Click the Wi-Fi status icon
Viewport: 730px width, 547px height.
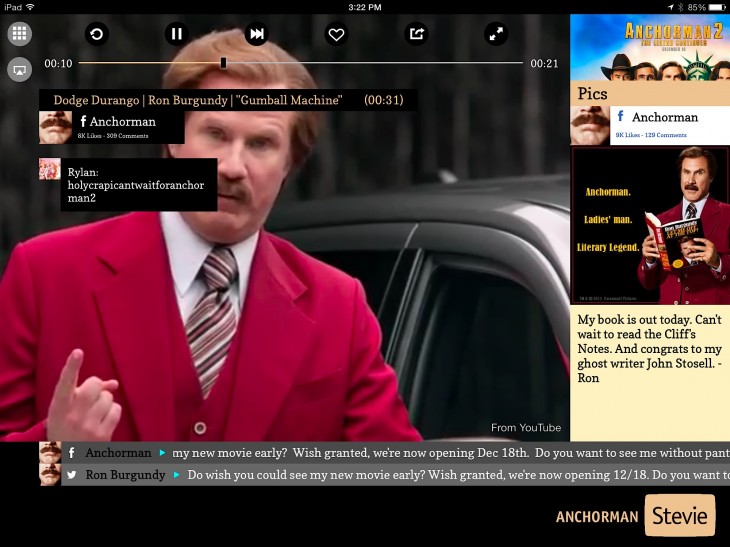coord(30,7)
